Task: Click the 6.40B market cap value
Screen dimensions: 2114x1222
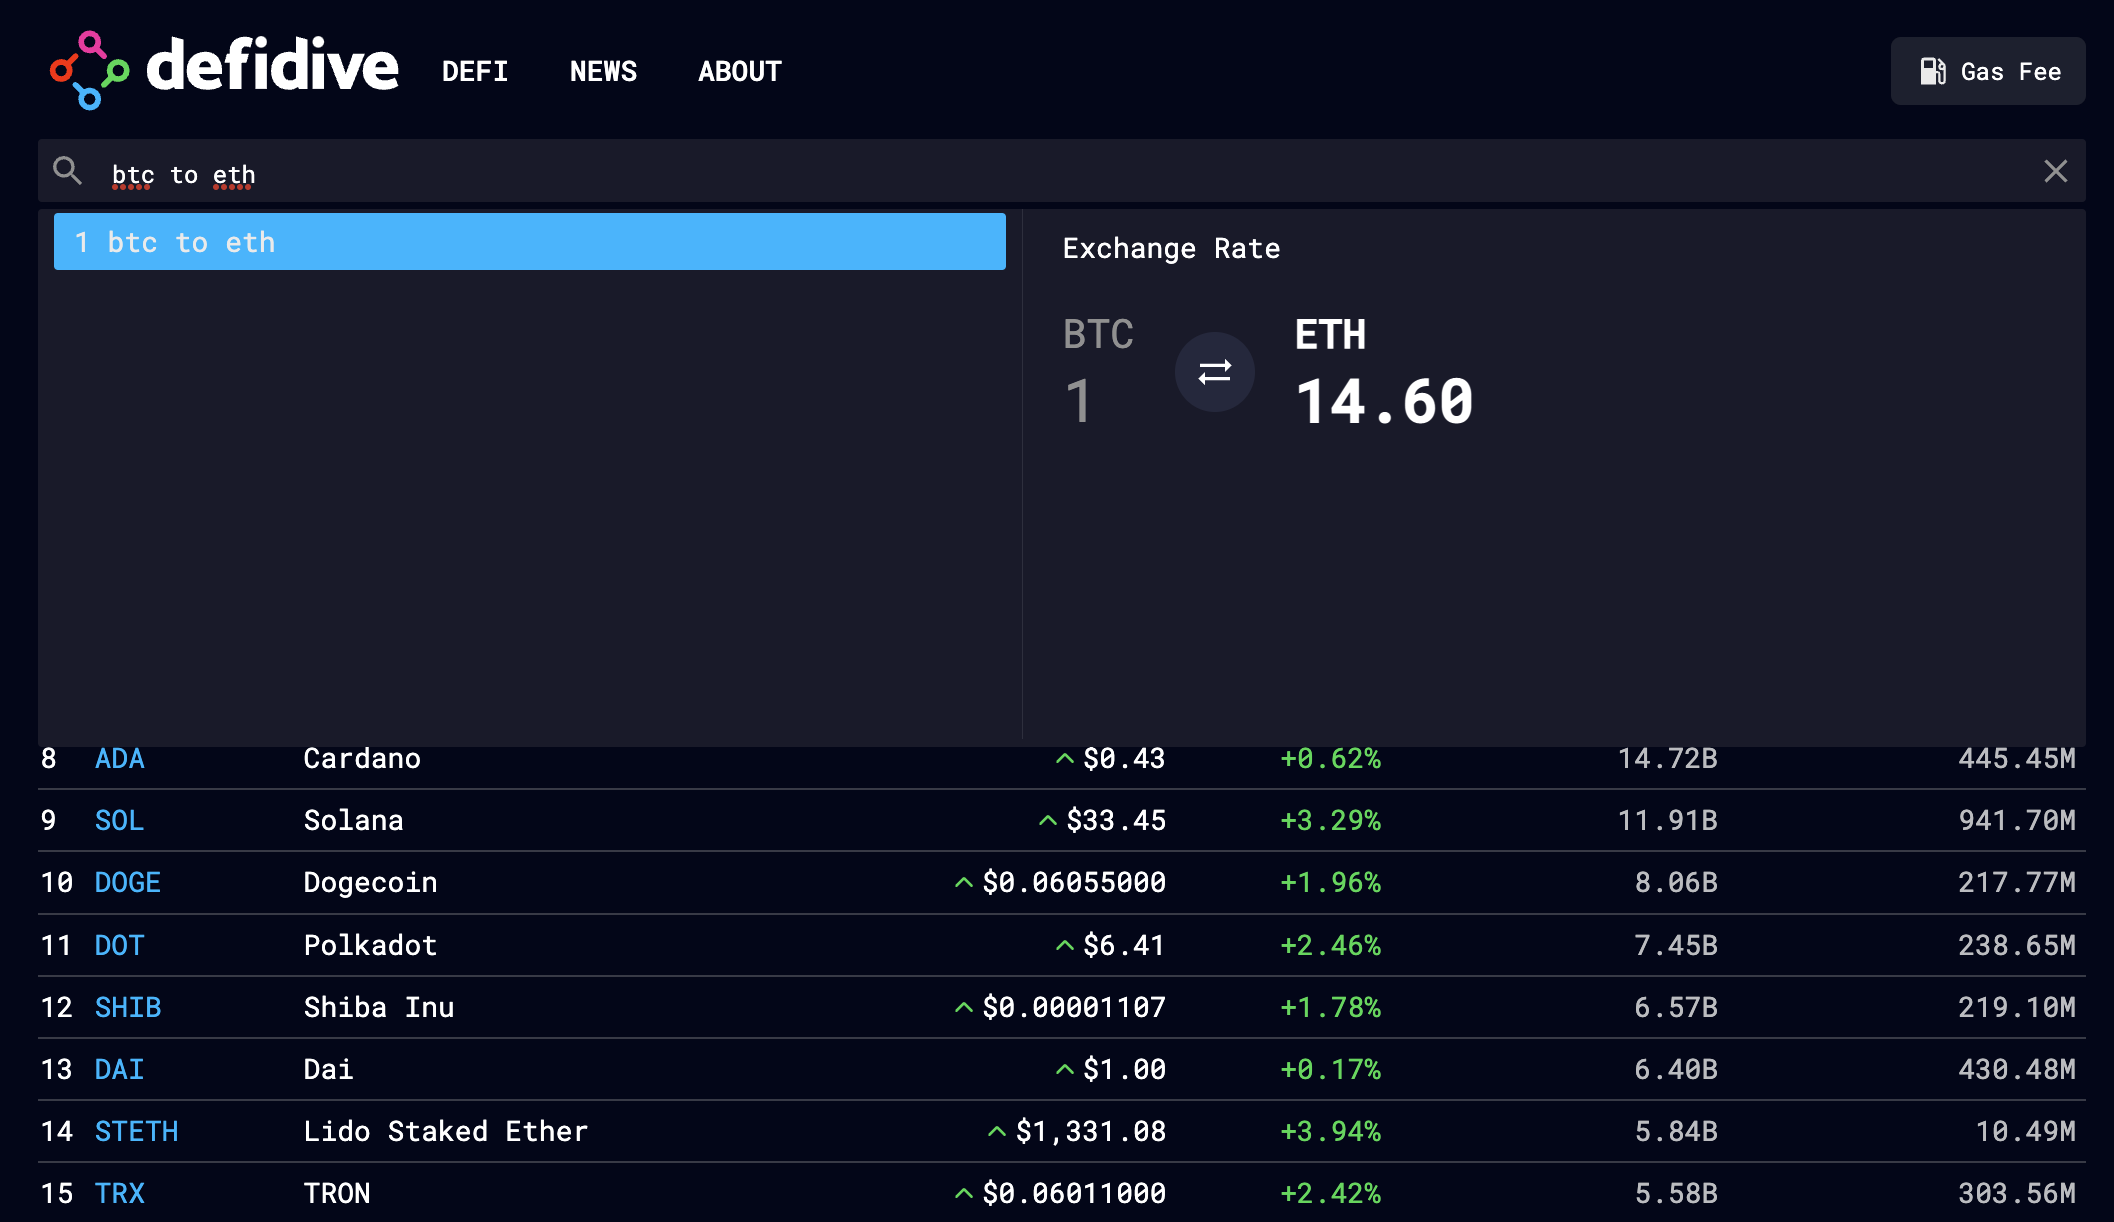Action: [1676, 1070]
